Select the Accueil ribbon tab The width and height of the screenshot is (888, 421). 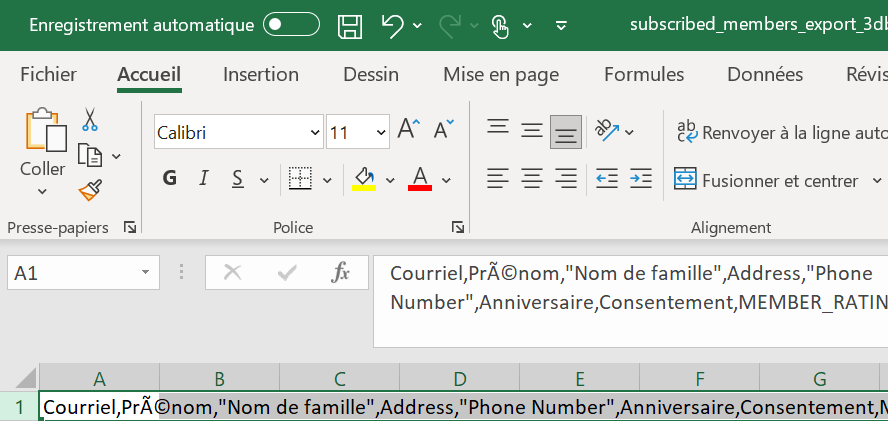[149, 74]
